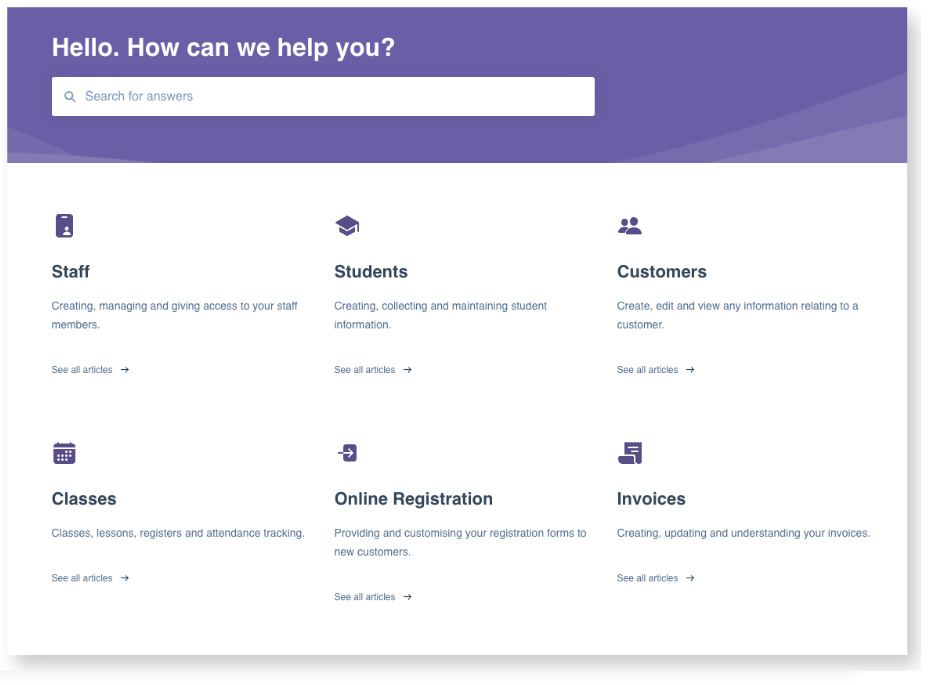
Task: Click the calendar icon above Classes
Action: 64,453
